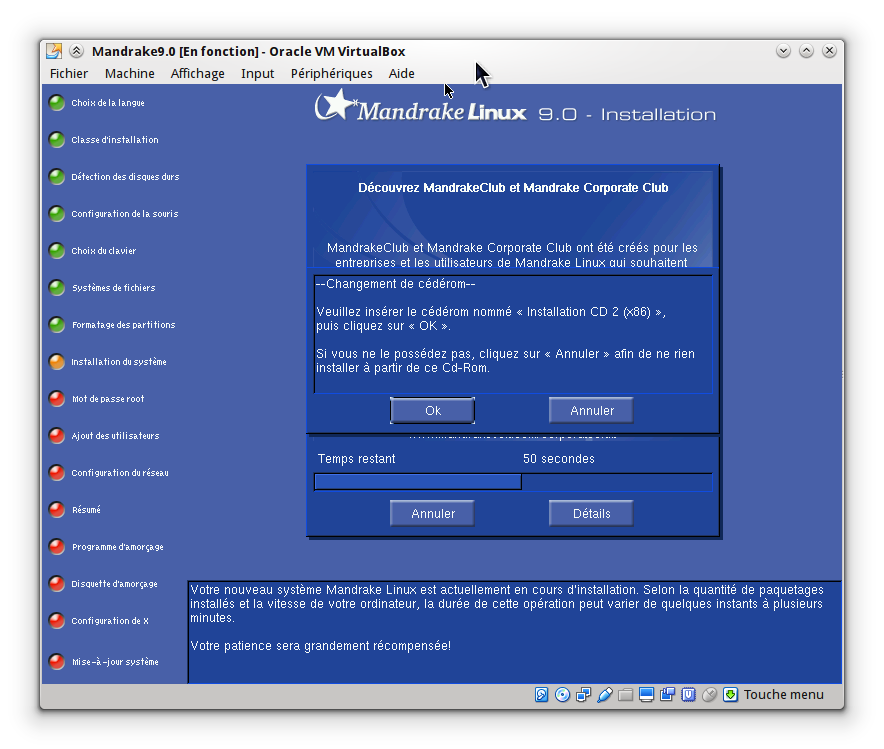Screen dimensions: 884x749
Task: Select the Mise-à-jour système step indicator
Action: [x=57, y=662]
